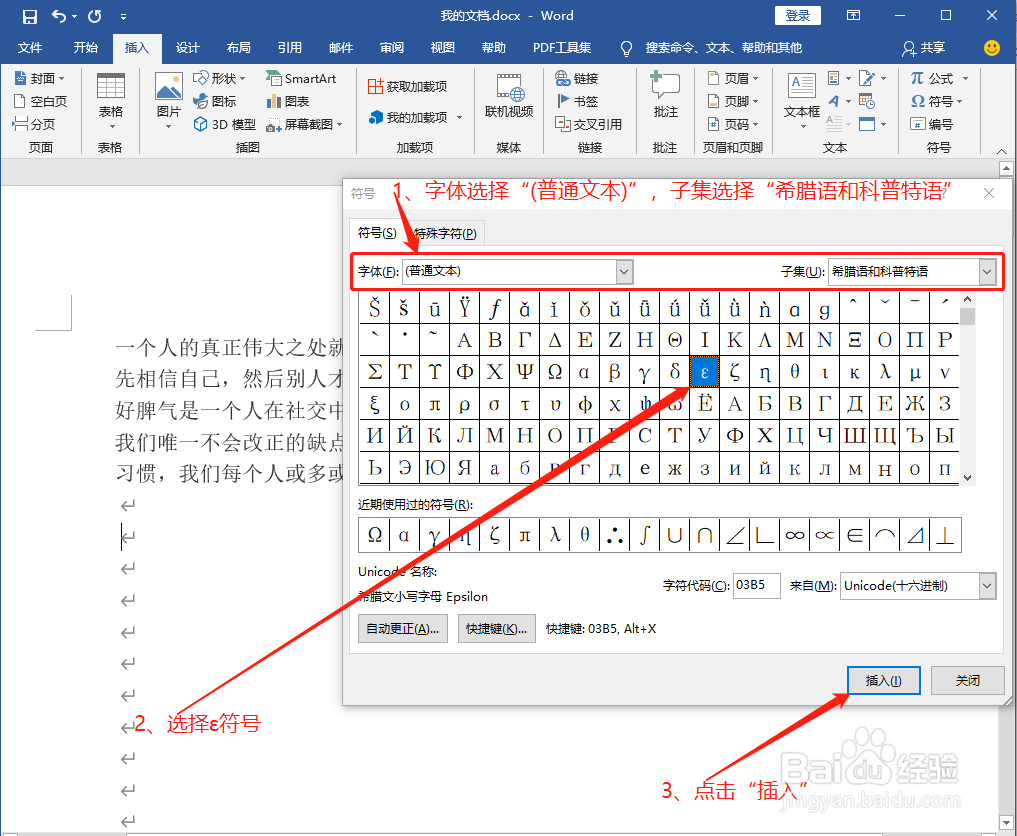This screenshot has height=836, width=1017.
Task: Click the 编号 number icon
Action: pyautogui.click(x=931, y=124)
